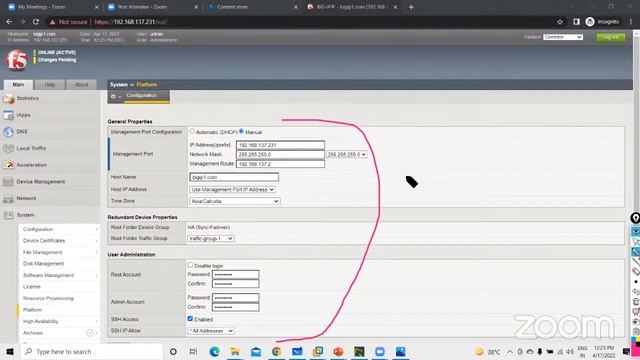
Task: Switch to the About tab
Action: [81, 84]
